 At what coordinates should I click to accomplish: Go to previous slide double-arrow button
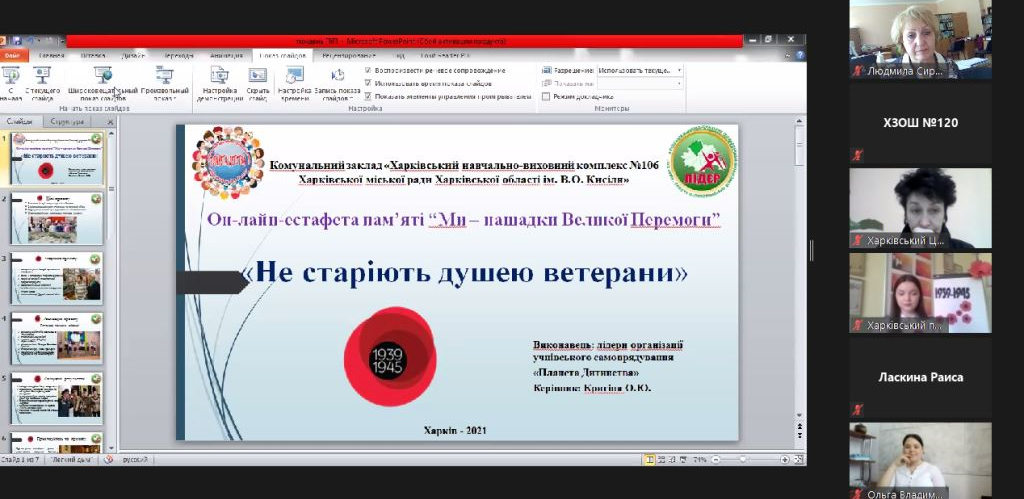(x=799, y=426)
